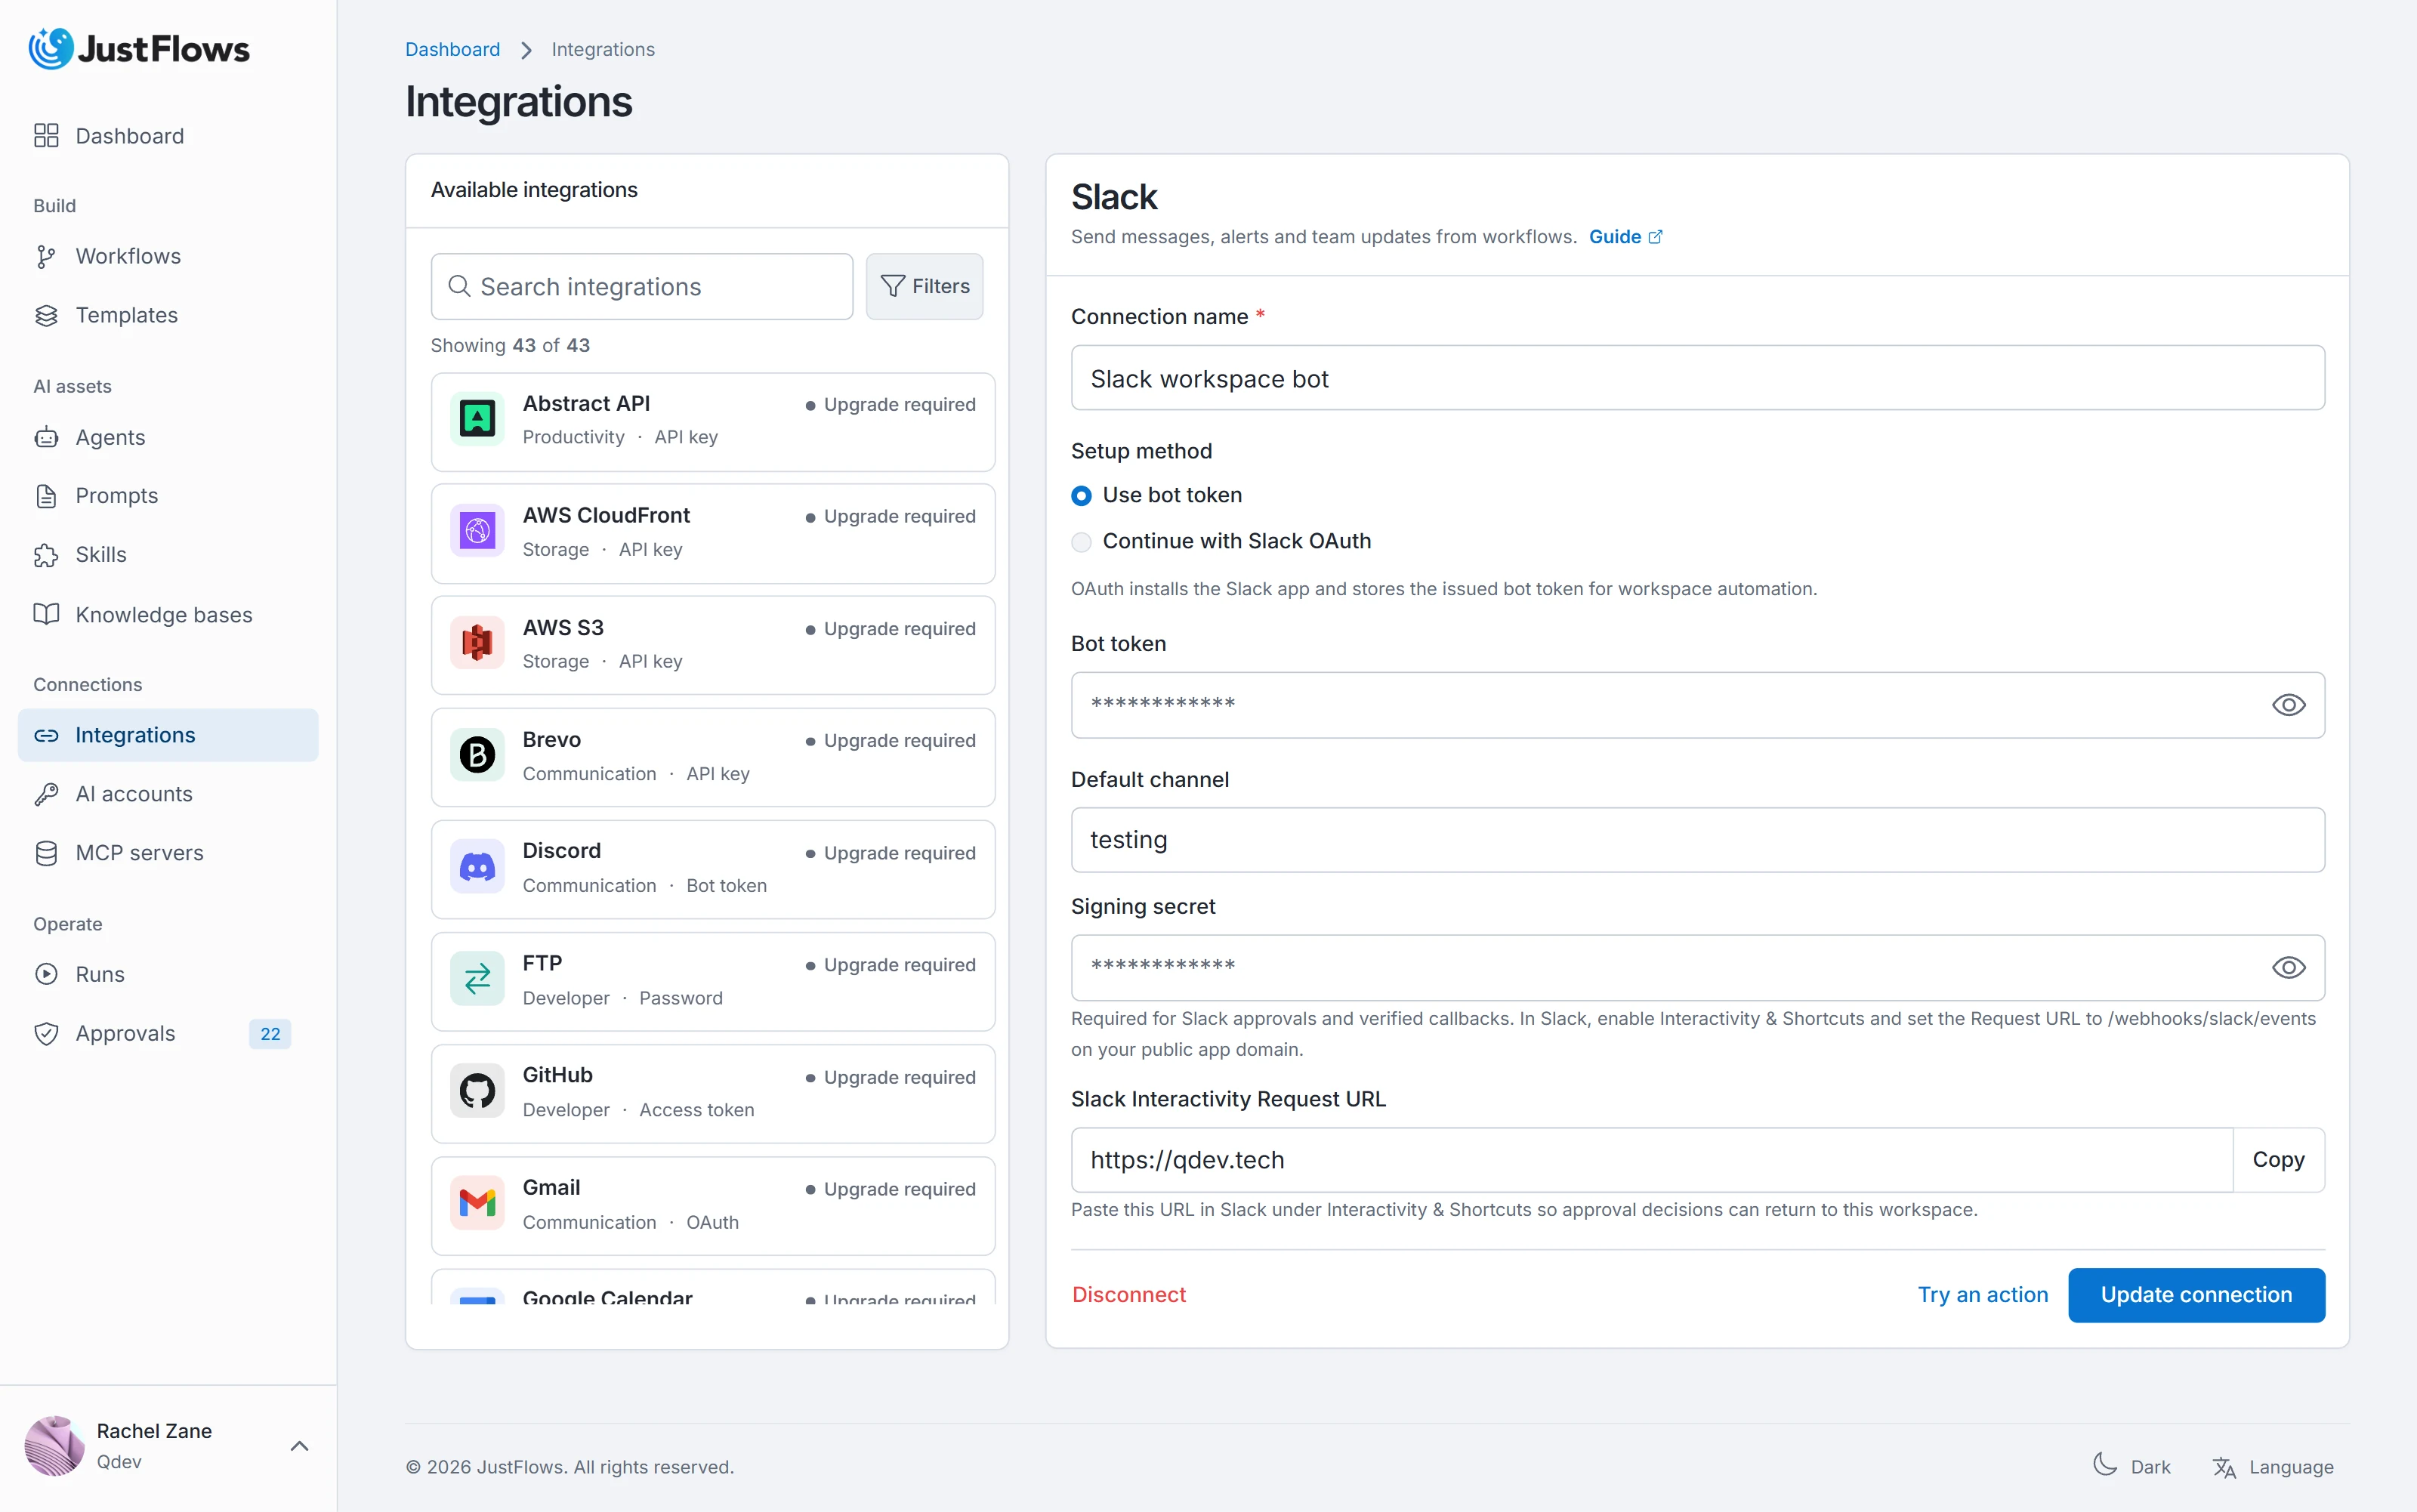Click the AI accounts key icon
Image resolution: width=2417 pixels, height=1512 pixels.
[46, 794]
